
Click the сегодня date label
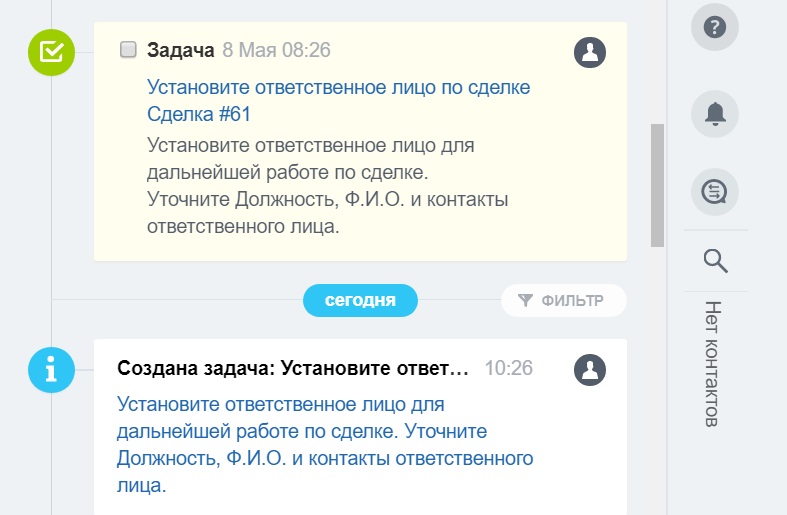tap(360, 300)
